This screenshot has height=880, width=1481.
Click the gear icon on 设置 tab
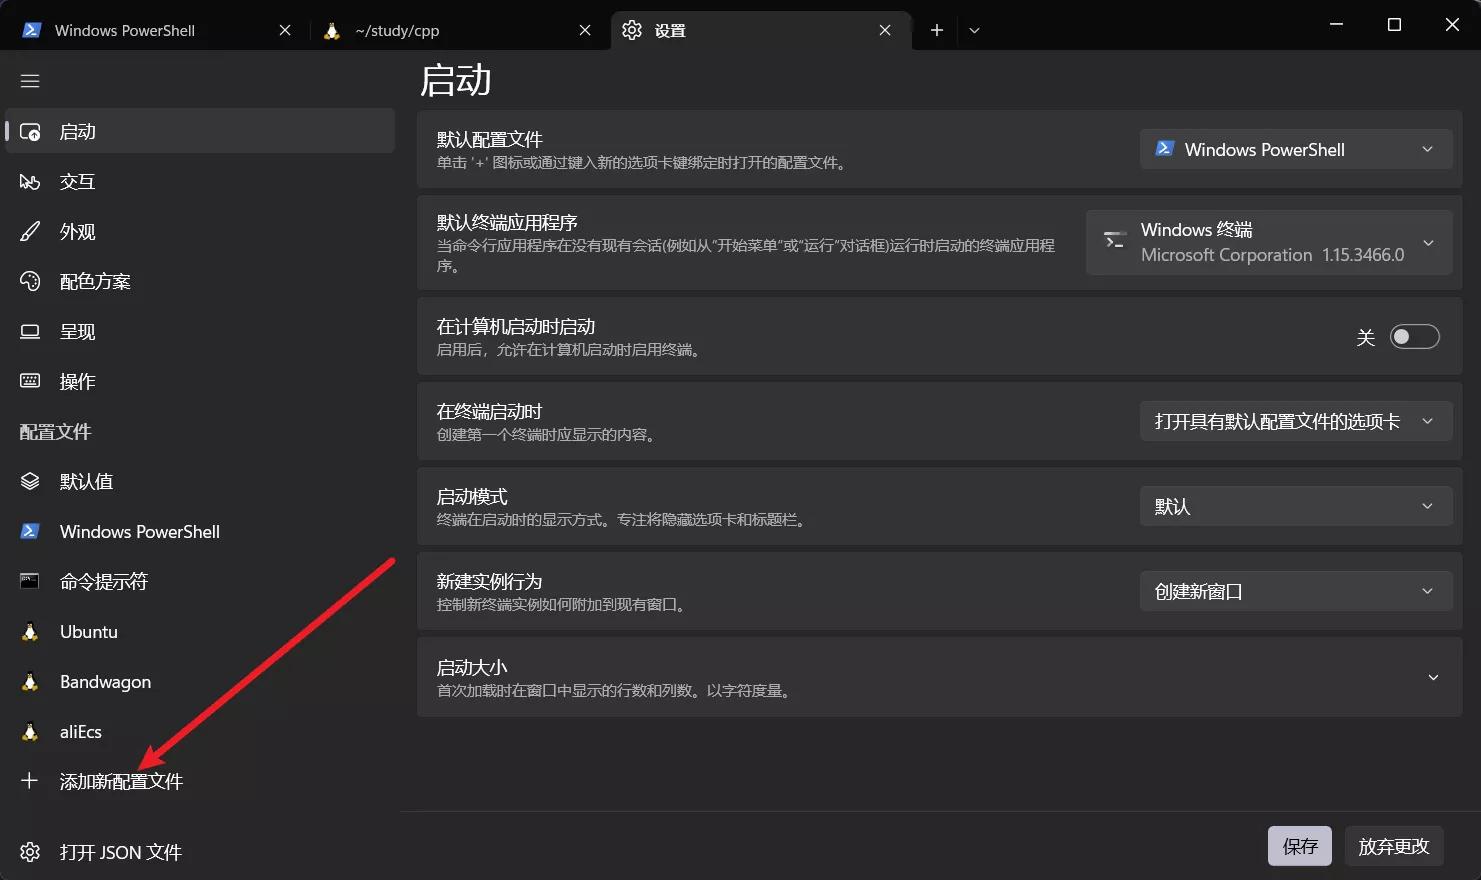[x=632, y=30]
